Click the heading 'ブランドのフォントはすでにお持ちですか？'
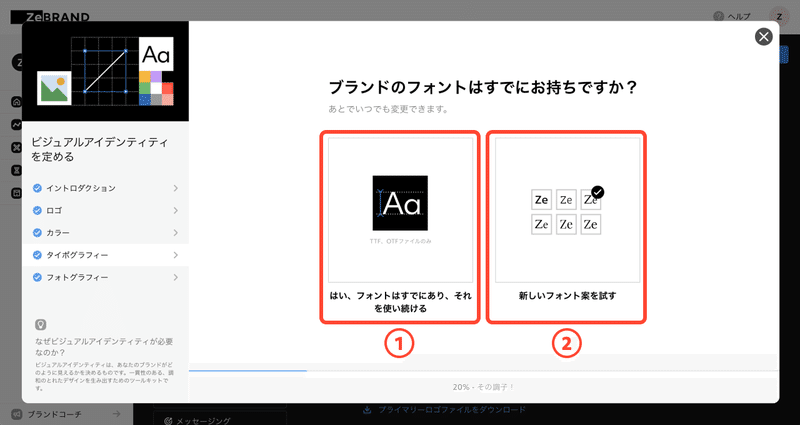Image resolution: width=800 pixels, height=425 pixels. [x=483, y=87]
